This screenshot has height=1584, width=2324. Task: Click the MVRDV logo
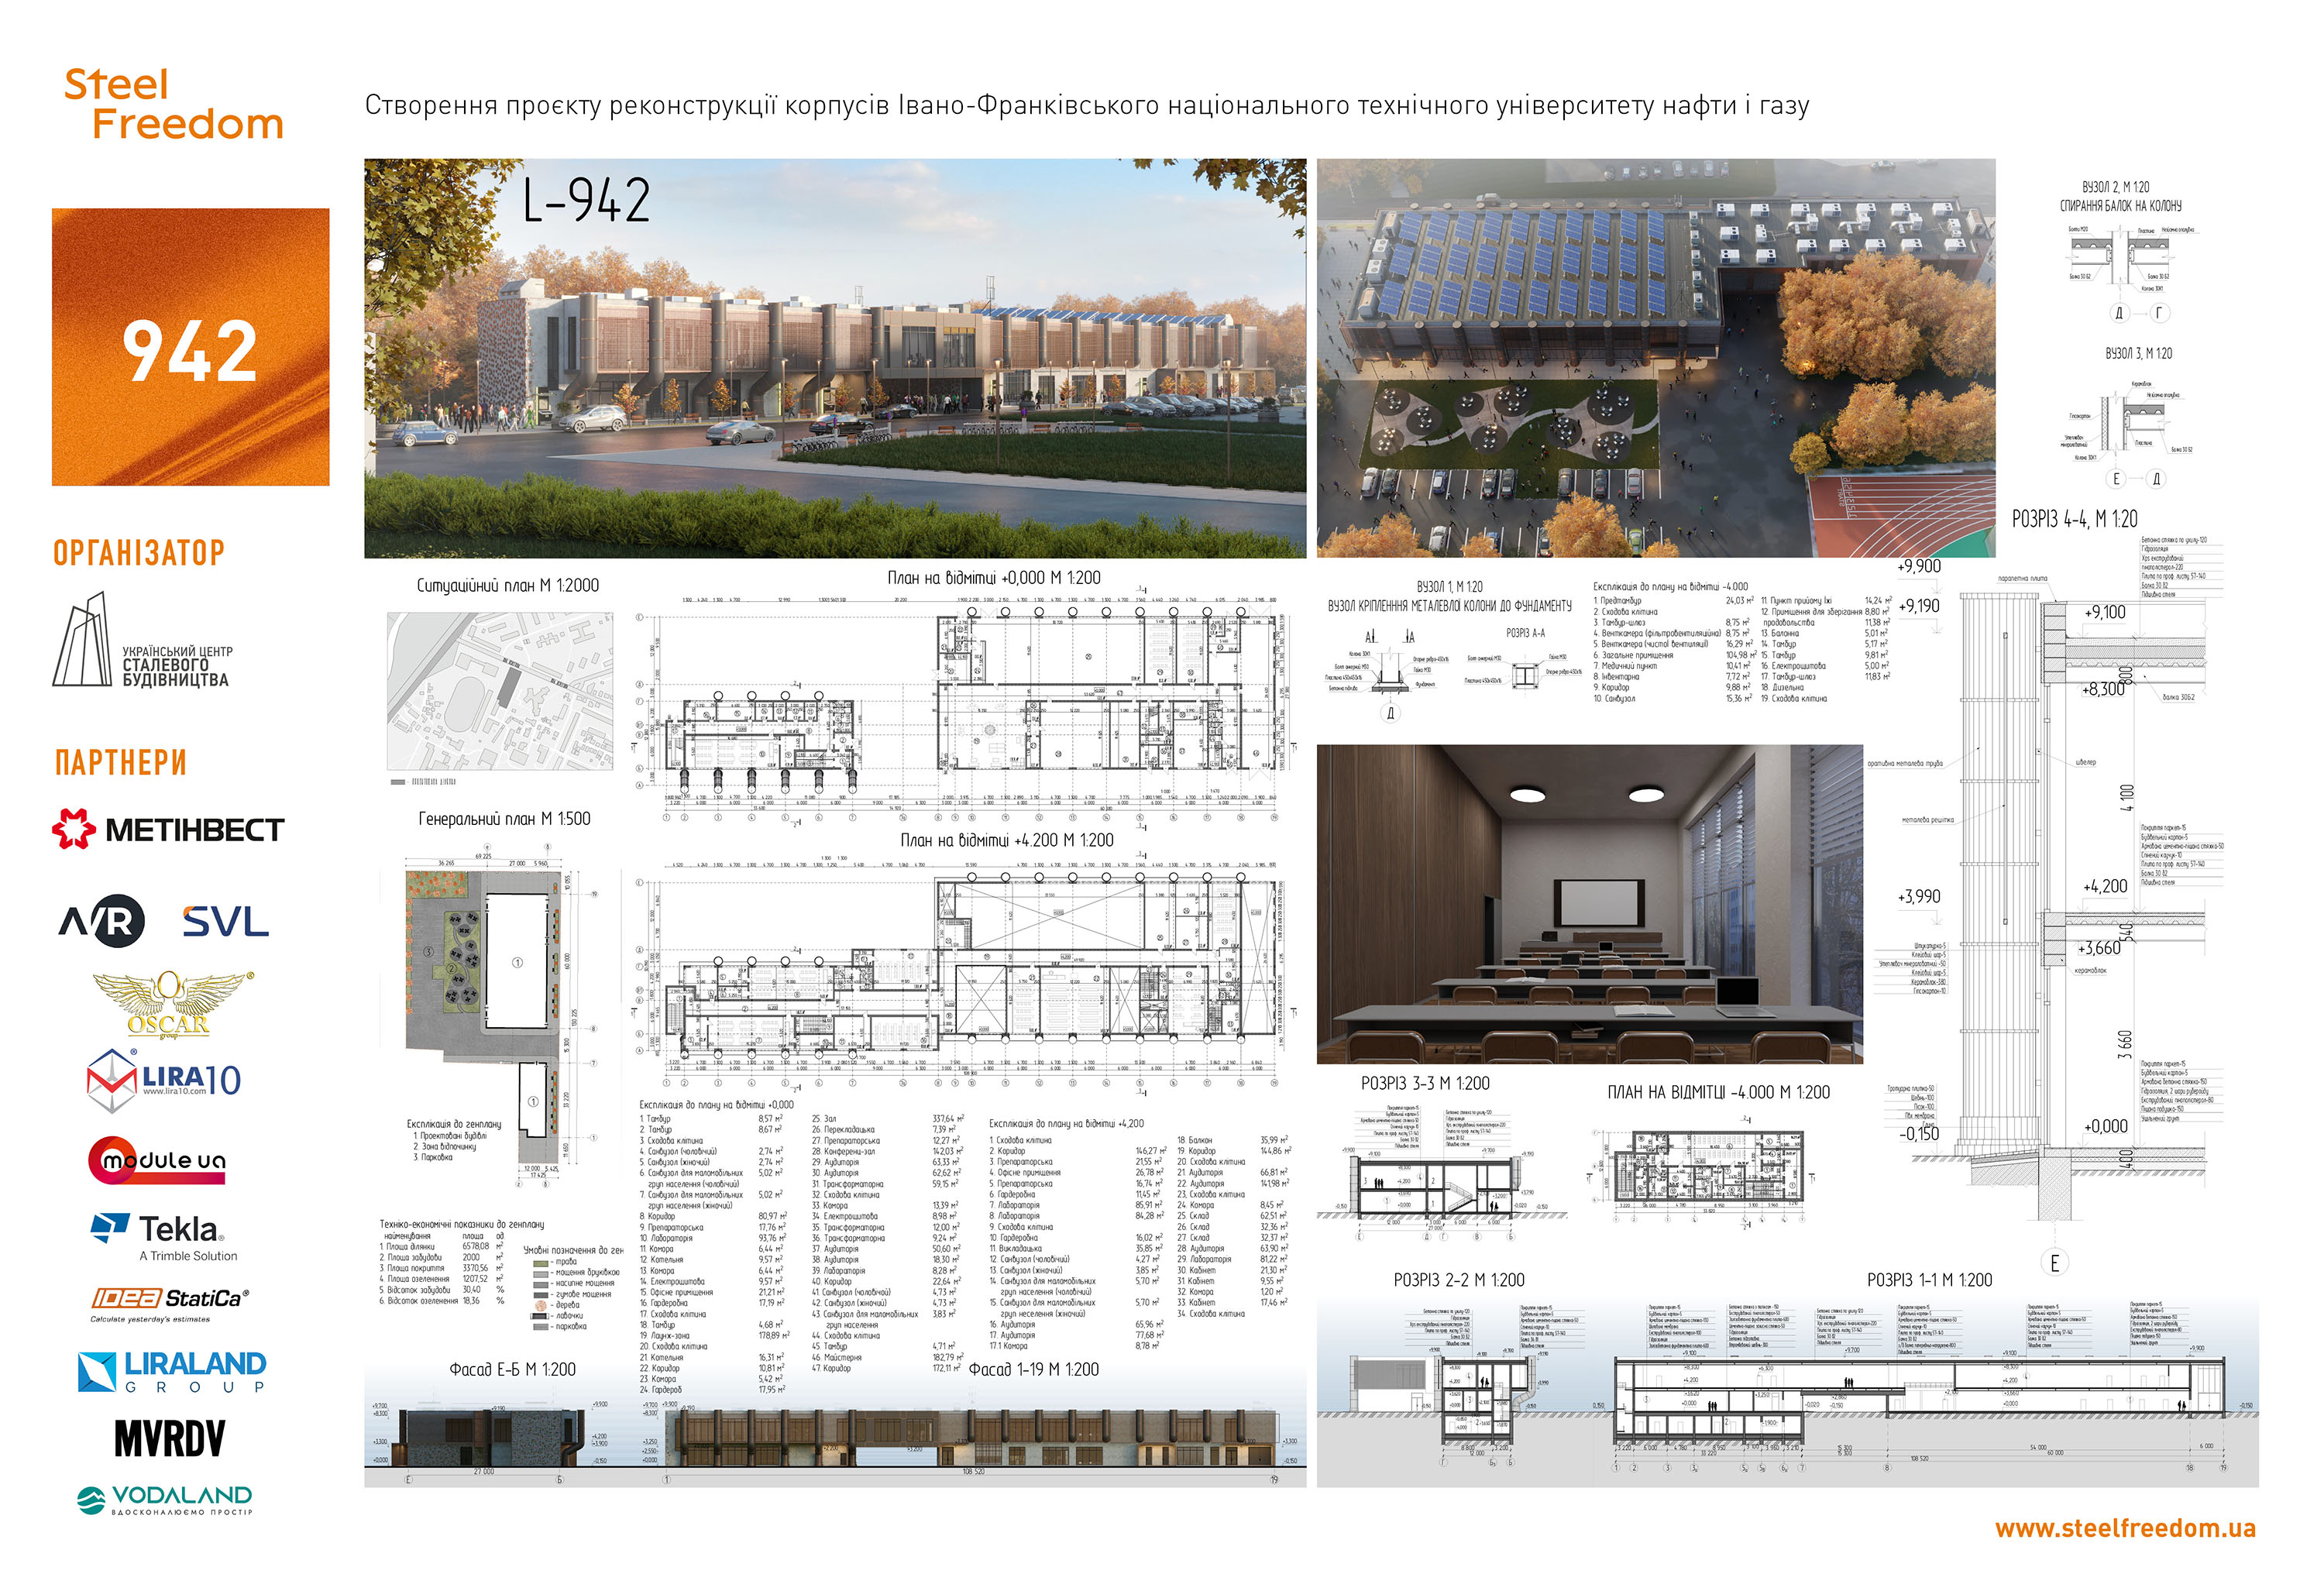170,1439
